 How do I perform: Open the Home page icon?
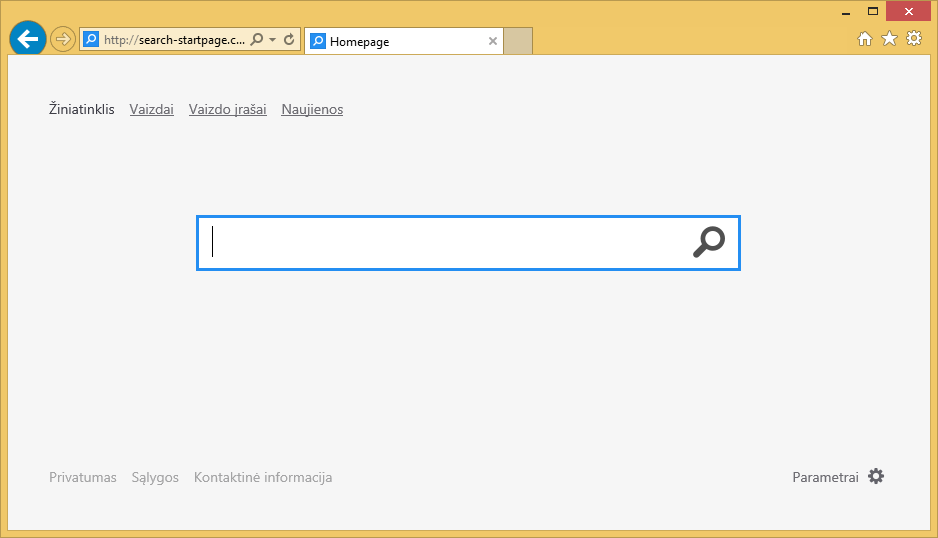[866, 39]
